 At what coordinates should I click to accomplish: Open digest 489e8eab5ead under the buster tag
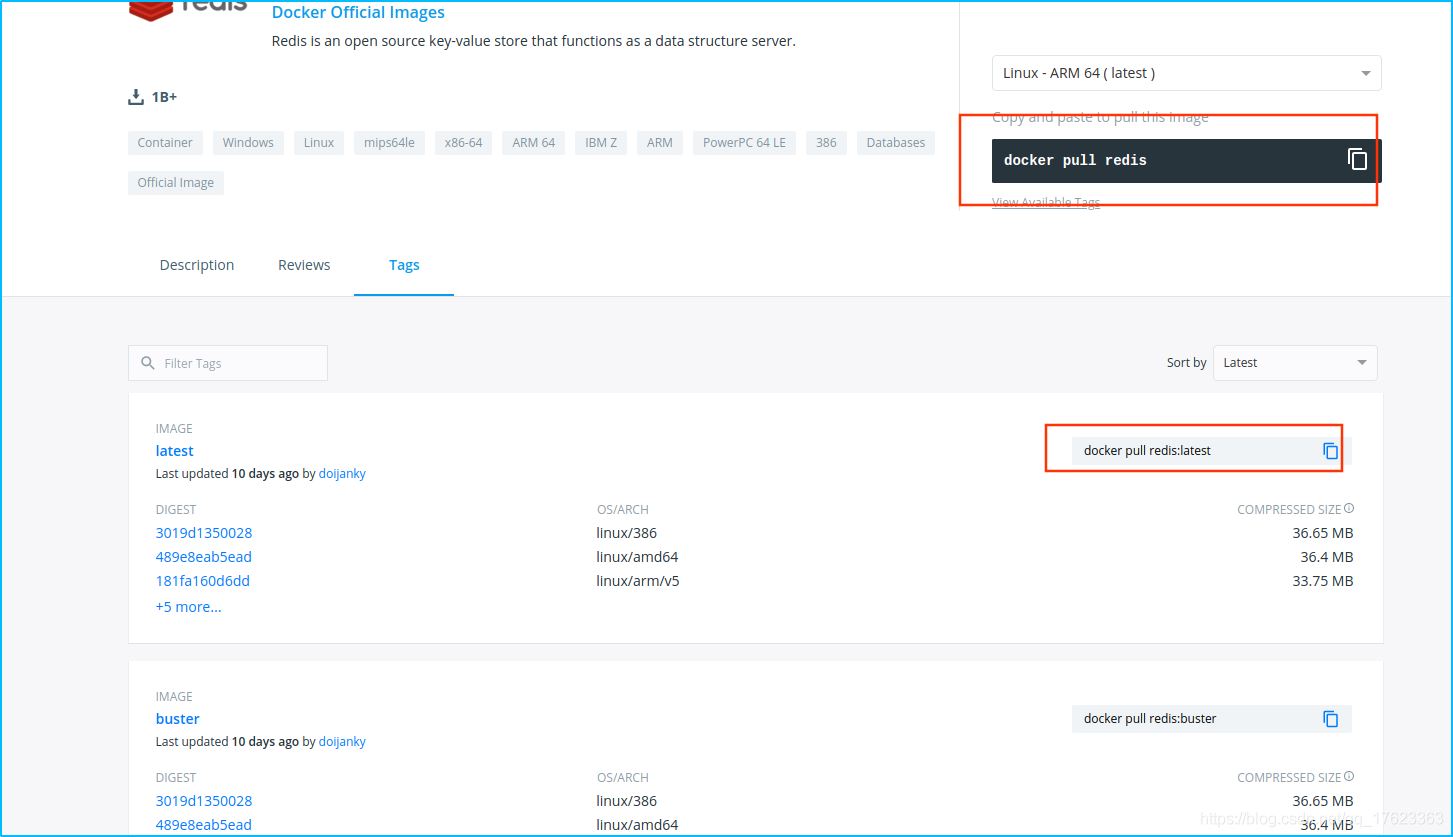(x=204, y=825)
